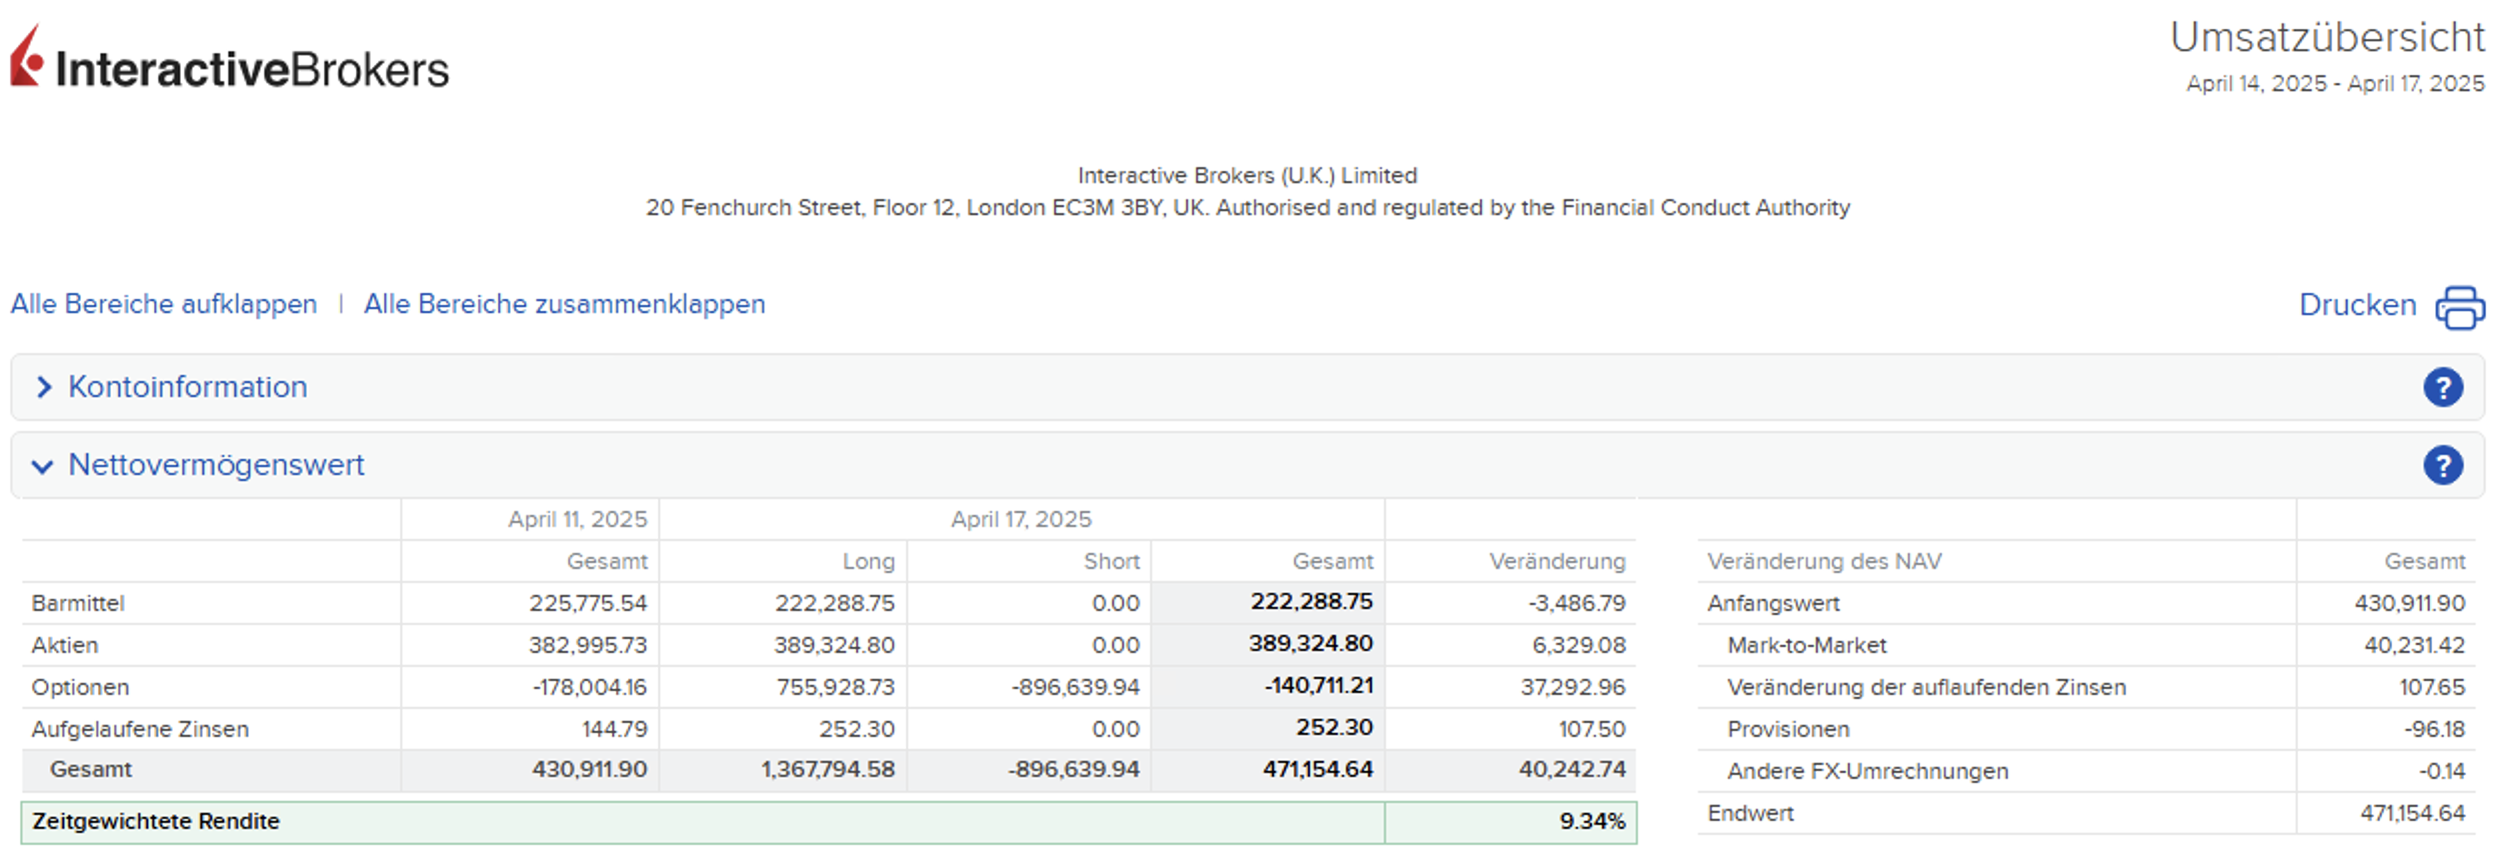Open help for the Nettovermögenswert section
The width and height of the screenshot is (2502, 856).
pos(2442,465)
